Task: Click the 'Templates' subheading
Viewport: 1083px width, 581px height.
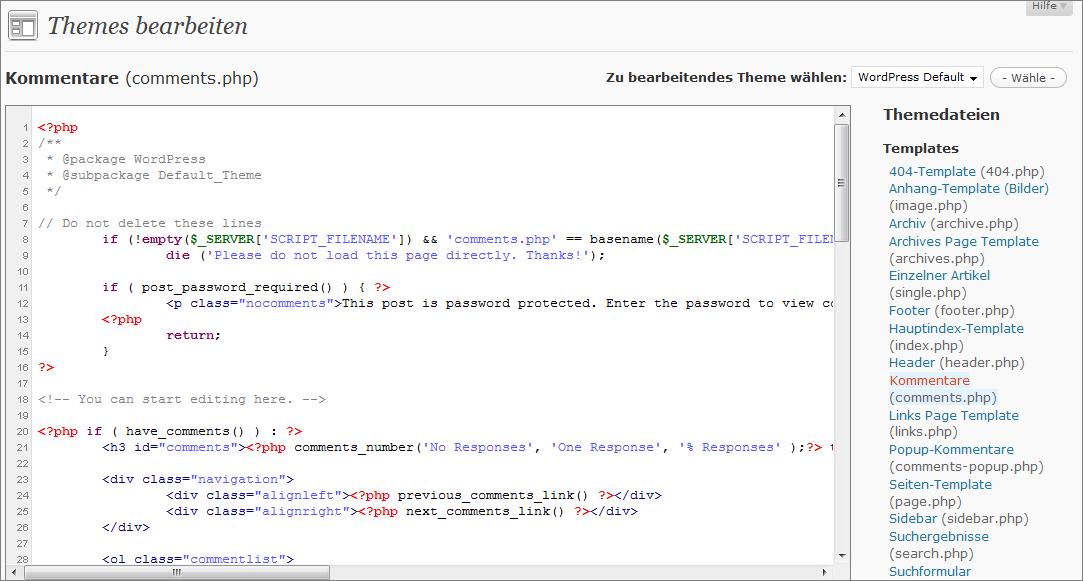Action: 921,149
